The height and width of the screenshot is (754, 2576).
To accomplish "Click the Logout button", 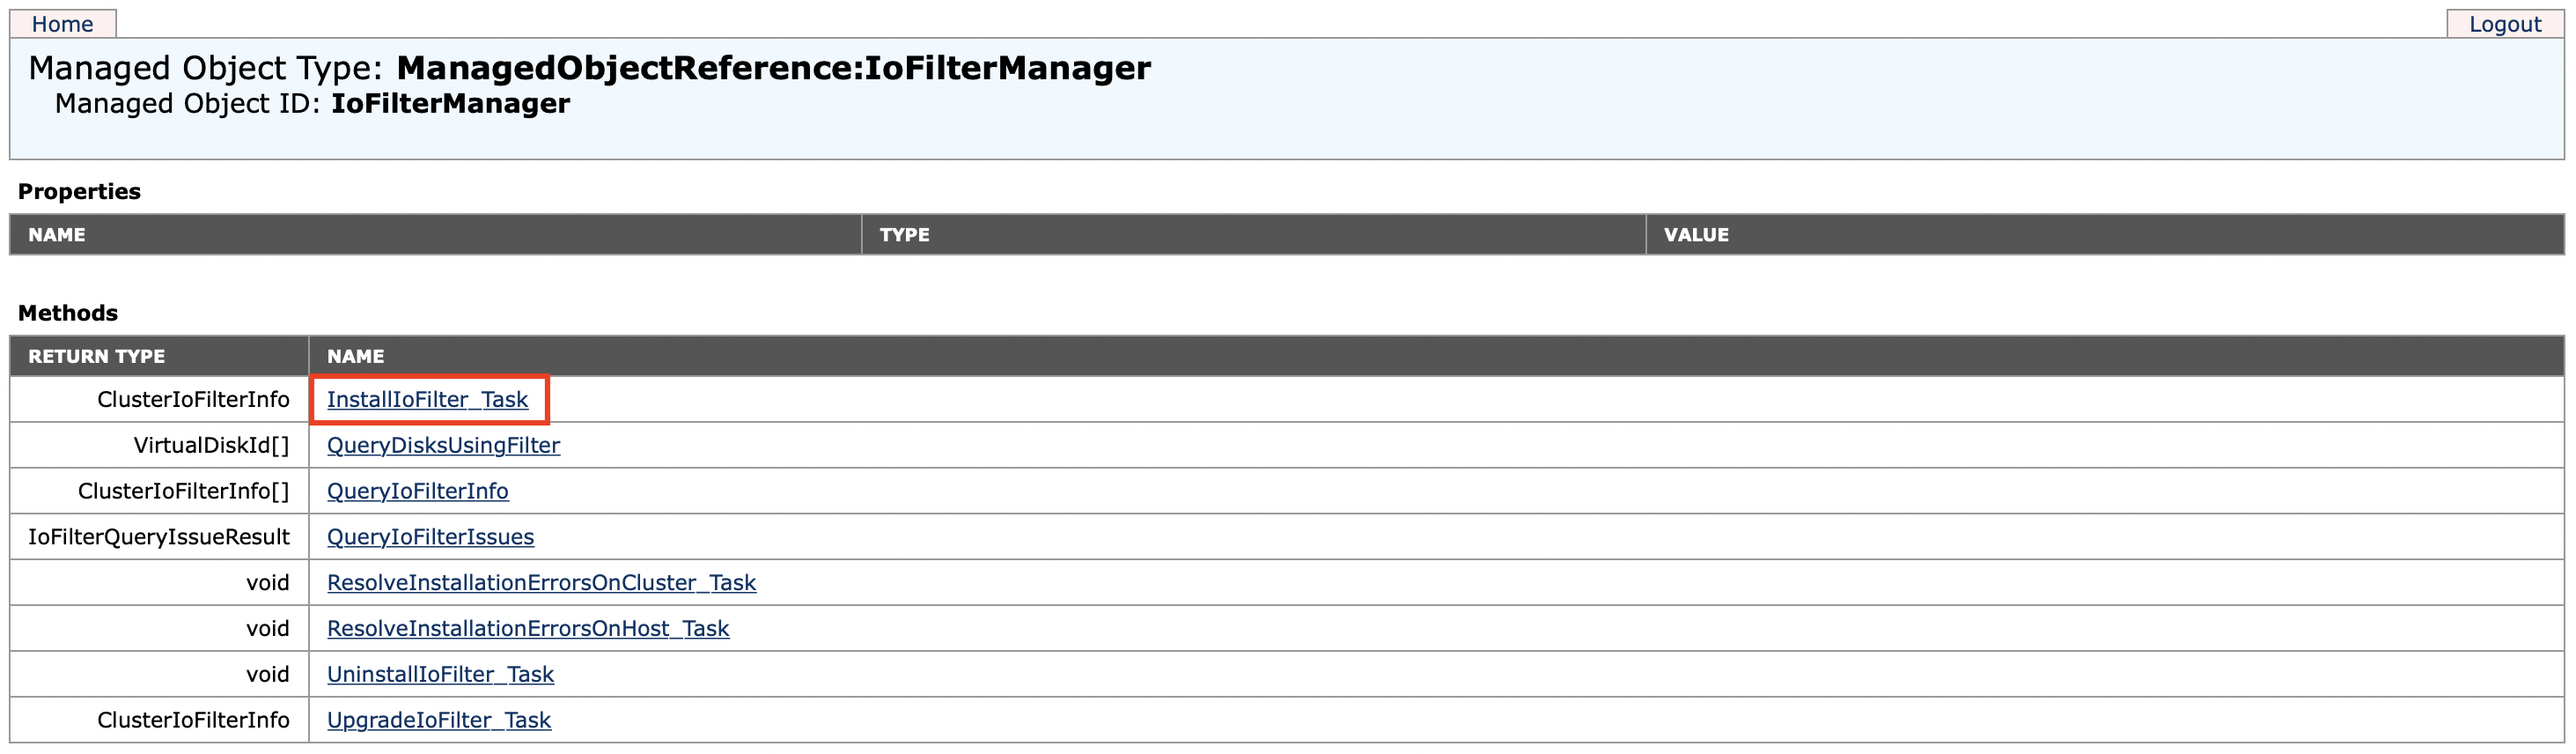I will pyautogui.click(x=2504, y=24).
